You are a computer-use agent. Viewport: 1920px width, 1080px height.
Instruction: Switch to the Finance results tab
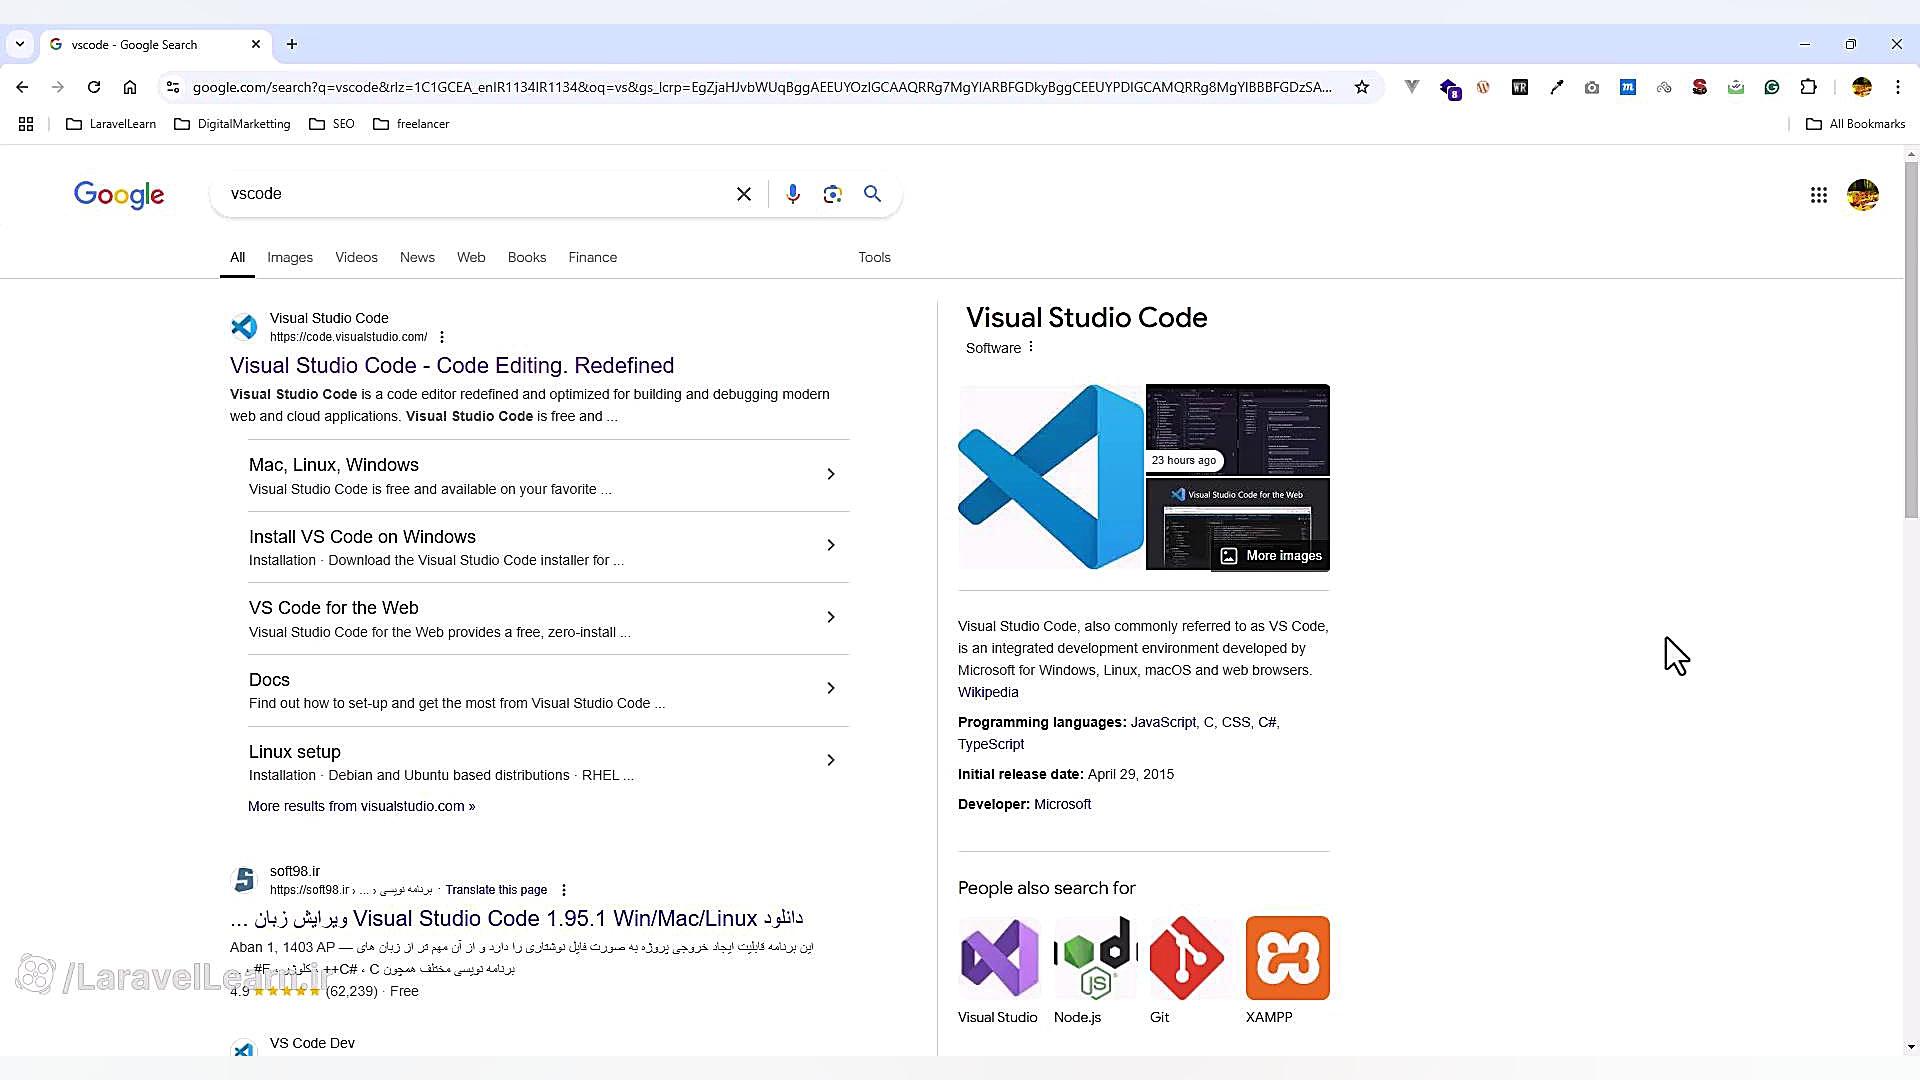[x=593, y=257]
